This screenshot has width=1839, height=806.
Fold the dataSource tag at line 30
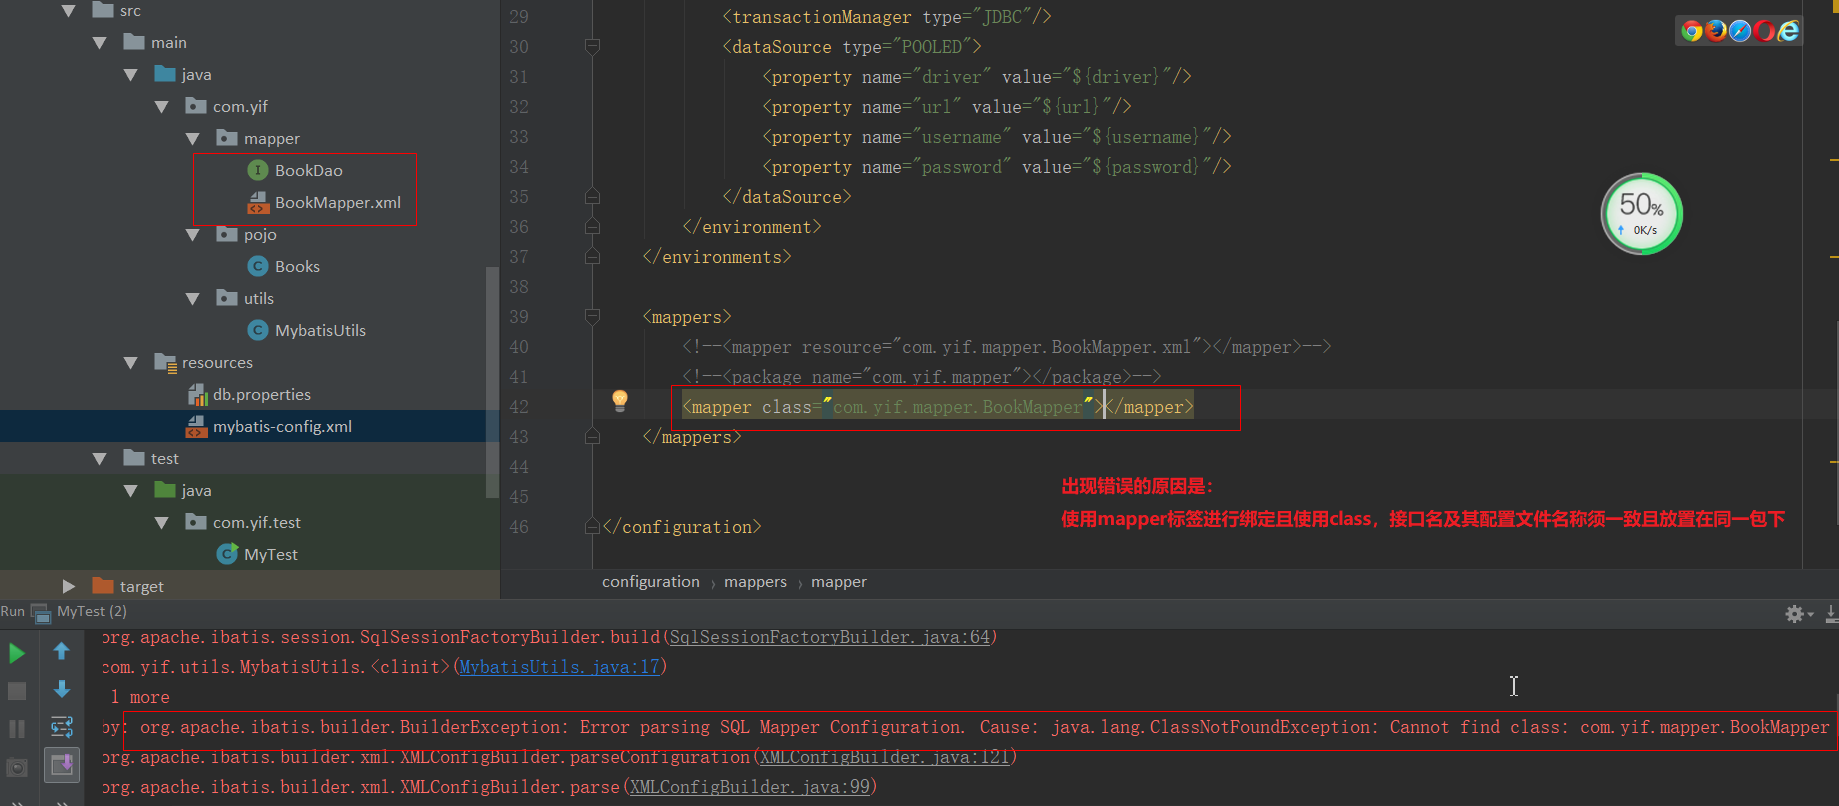point(592,46)
